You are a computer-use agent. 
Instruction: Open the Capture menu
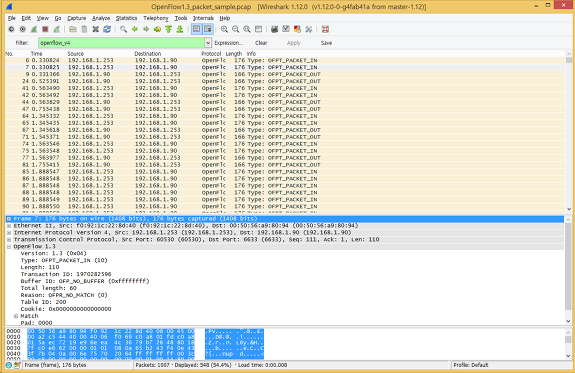point(77,18)
